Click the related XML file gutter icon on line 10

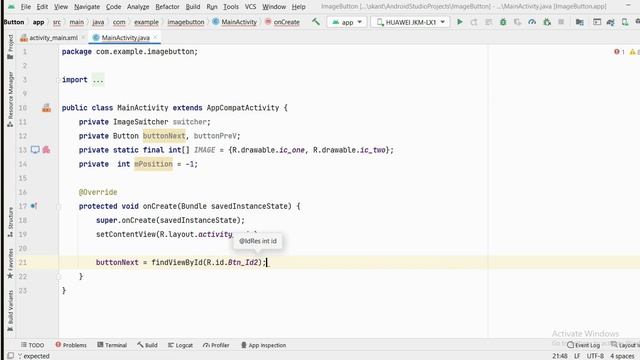pos(47,108)
